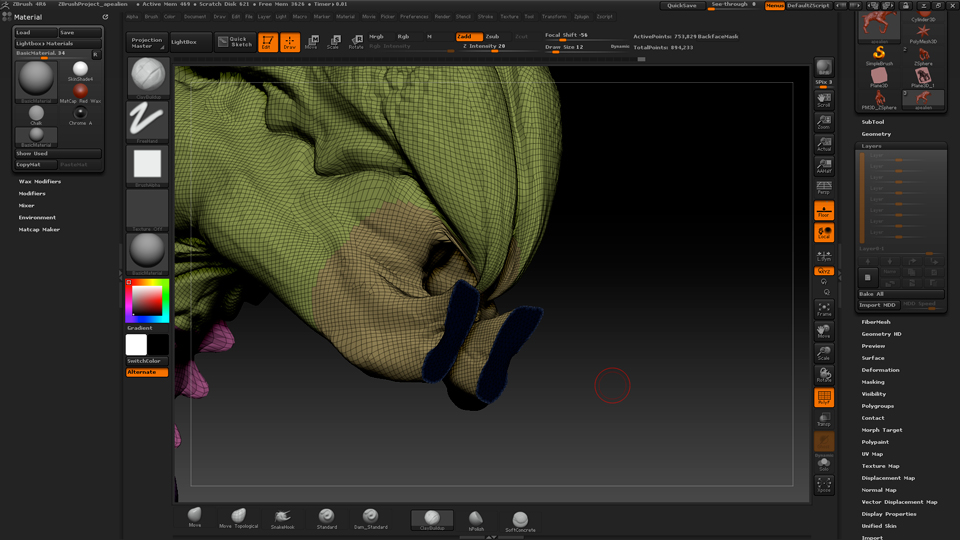Pick the hPolish brush
The width and height of the screenshot is (960, 540).
pos(476,519)
